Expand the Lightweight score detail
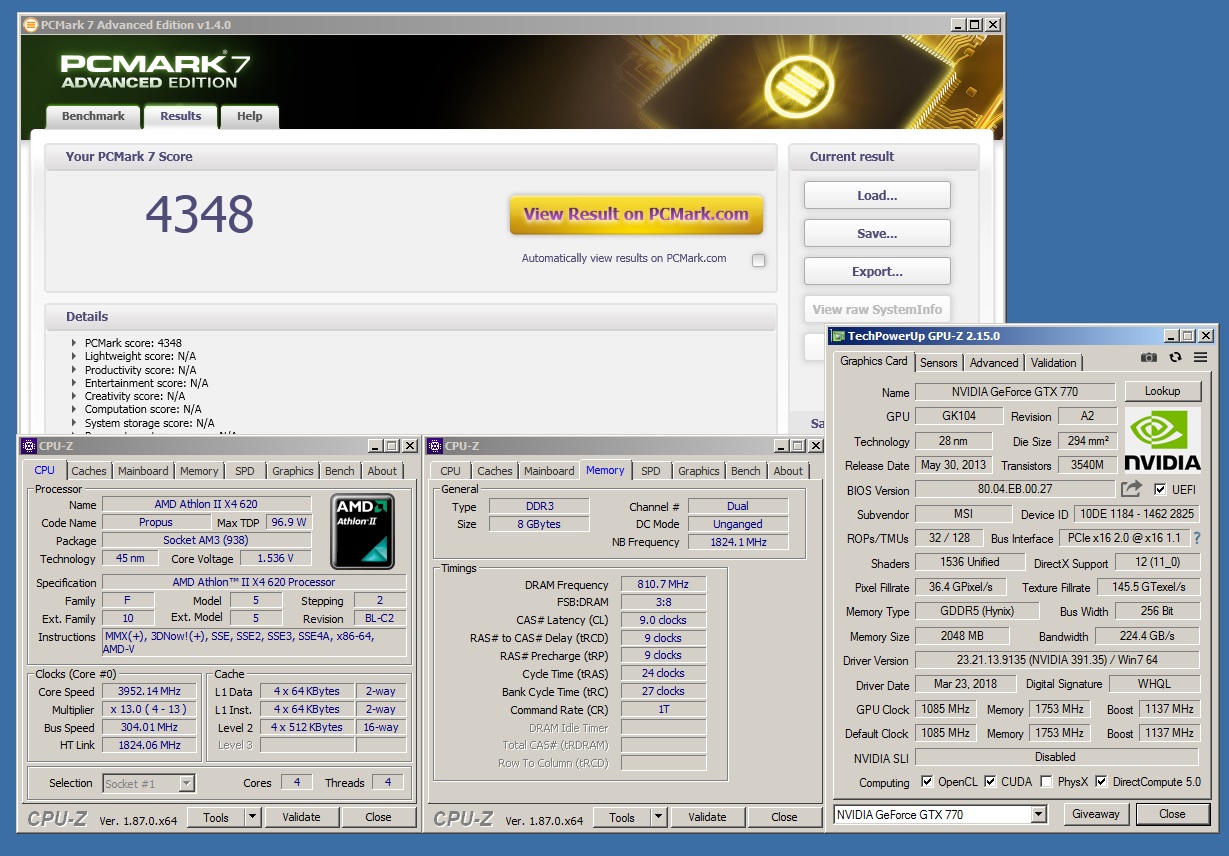The image size is (1229, 856). (x=74, y=356)
